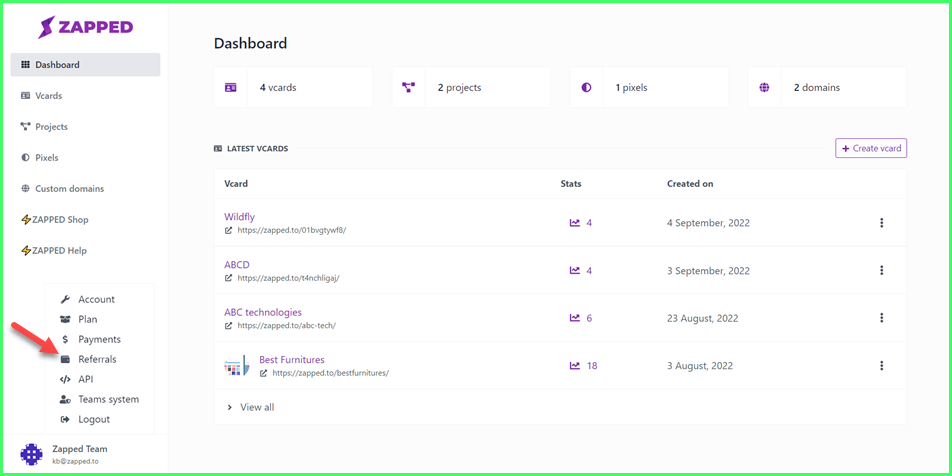
Task: View ABC technologies stats showing 6
Action: click(580, 318)
